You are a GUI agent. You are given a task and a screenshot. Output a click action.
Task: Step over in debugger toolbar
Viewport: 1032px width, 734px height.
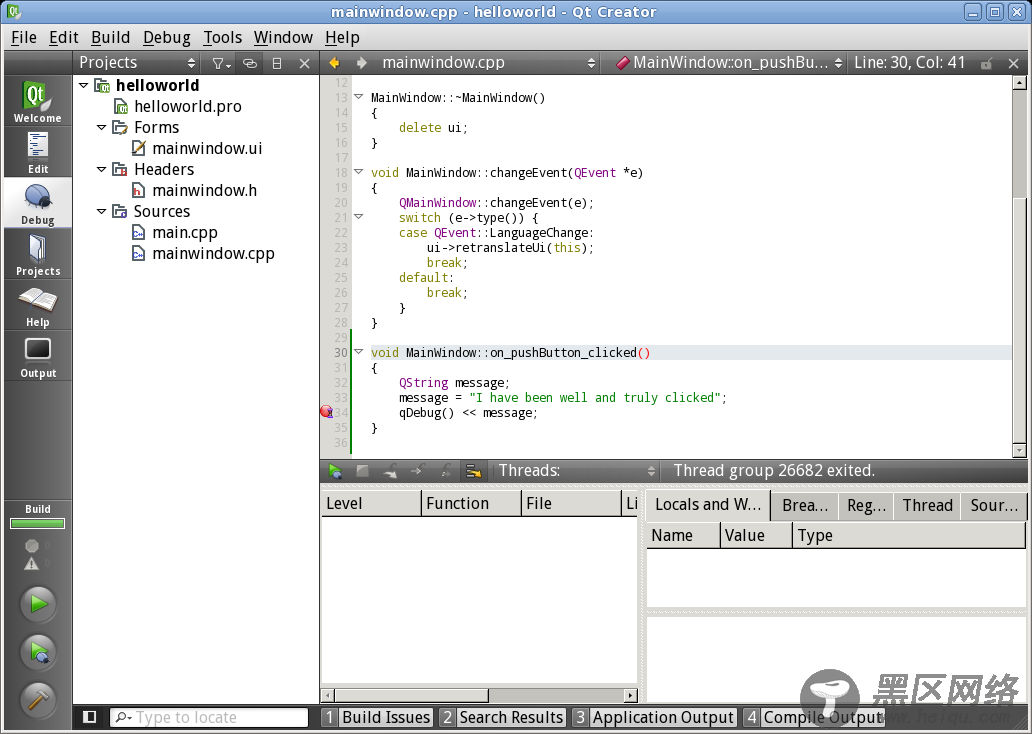click(x=390, y=471)
